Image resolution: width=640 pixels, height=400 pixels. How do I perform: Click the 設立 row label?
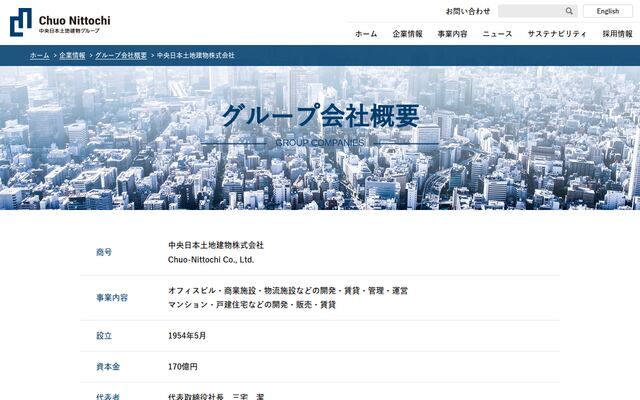pyautogui.click(x=104, y=336)
